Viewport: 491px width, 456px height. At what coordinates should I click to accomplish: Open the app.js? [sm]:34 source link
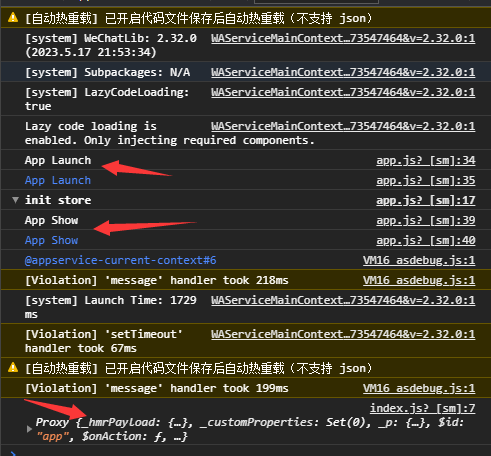(426, 160)
